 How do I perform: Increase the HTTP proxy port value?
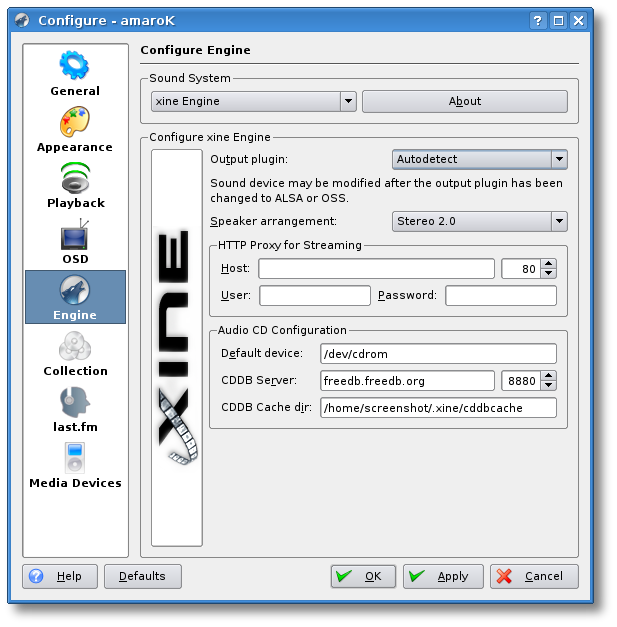point(549,264)
